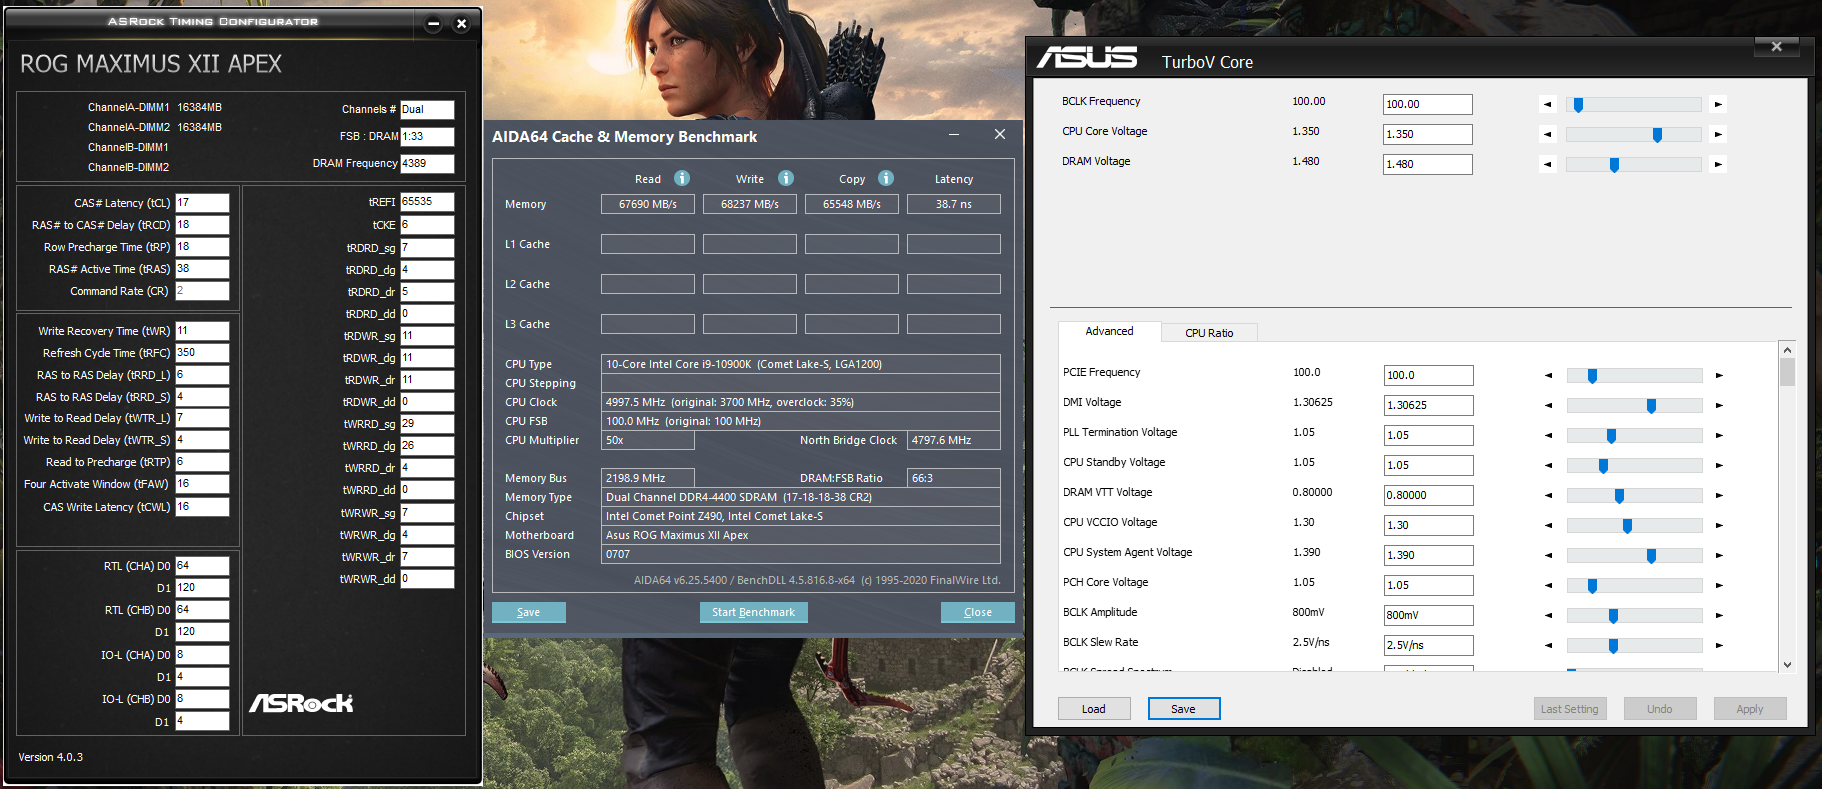The width and height of the screenshot is (1822, 789).
Task: Minimize the AIDA64 benchmark window
Action: click(954, 134)
